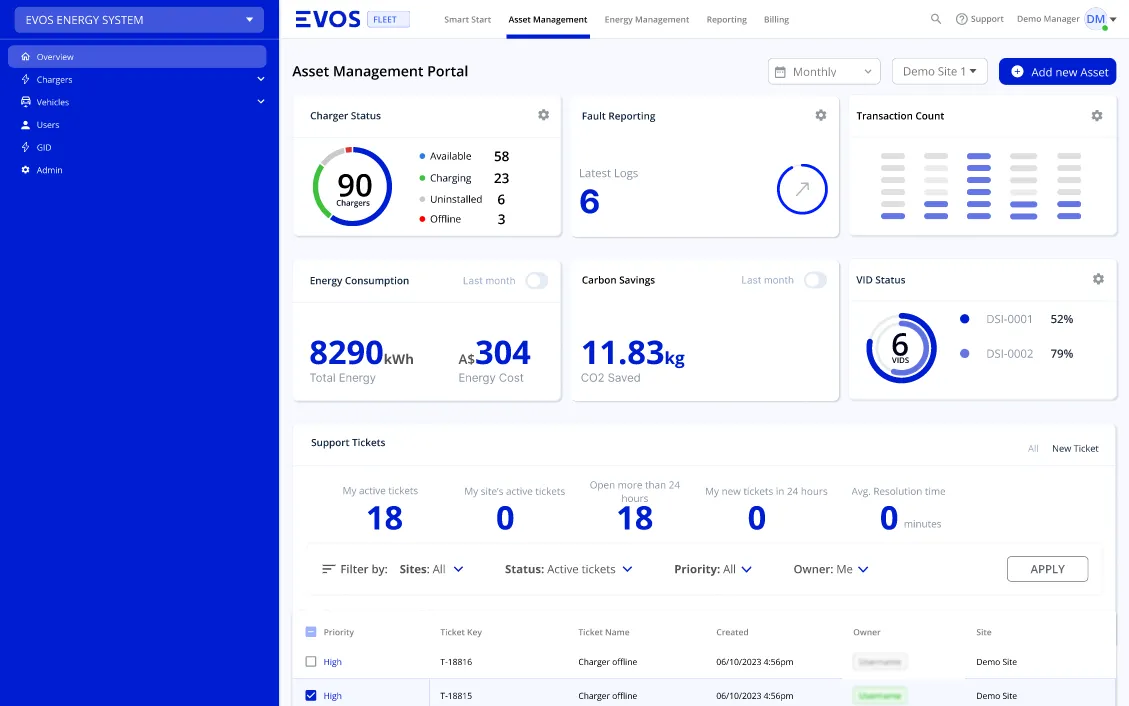Click the Fault Reporting arrow circle icon

pos(802,188)
